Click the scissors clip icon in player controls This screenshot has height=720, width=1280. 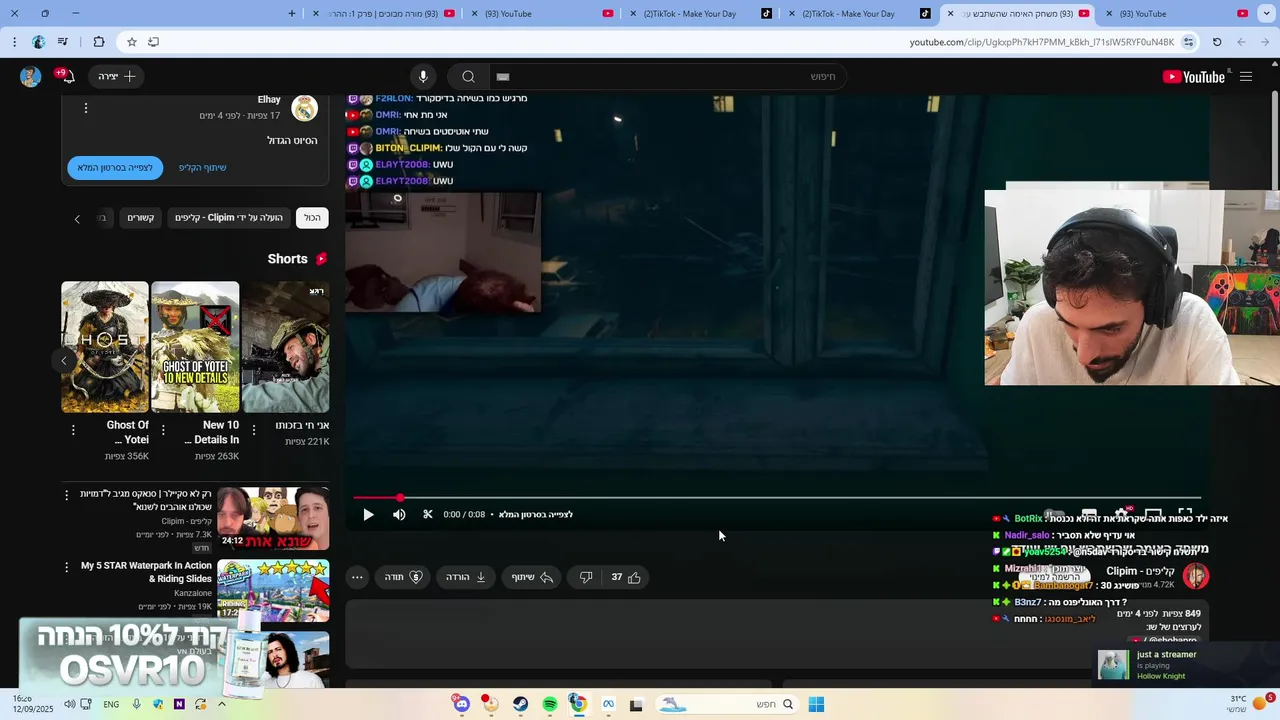(x=428, y=514)
